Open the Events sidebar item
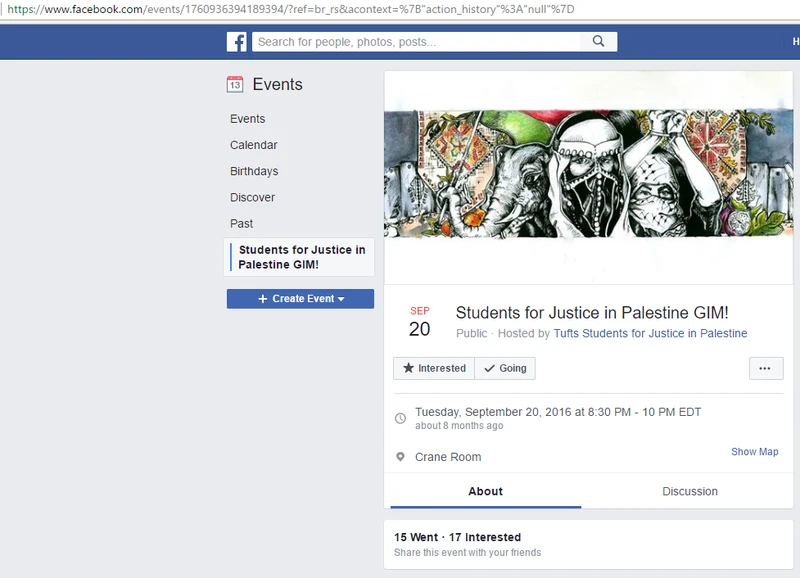Viewport: 800px width, 578px height. pos(247,119)
